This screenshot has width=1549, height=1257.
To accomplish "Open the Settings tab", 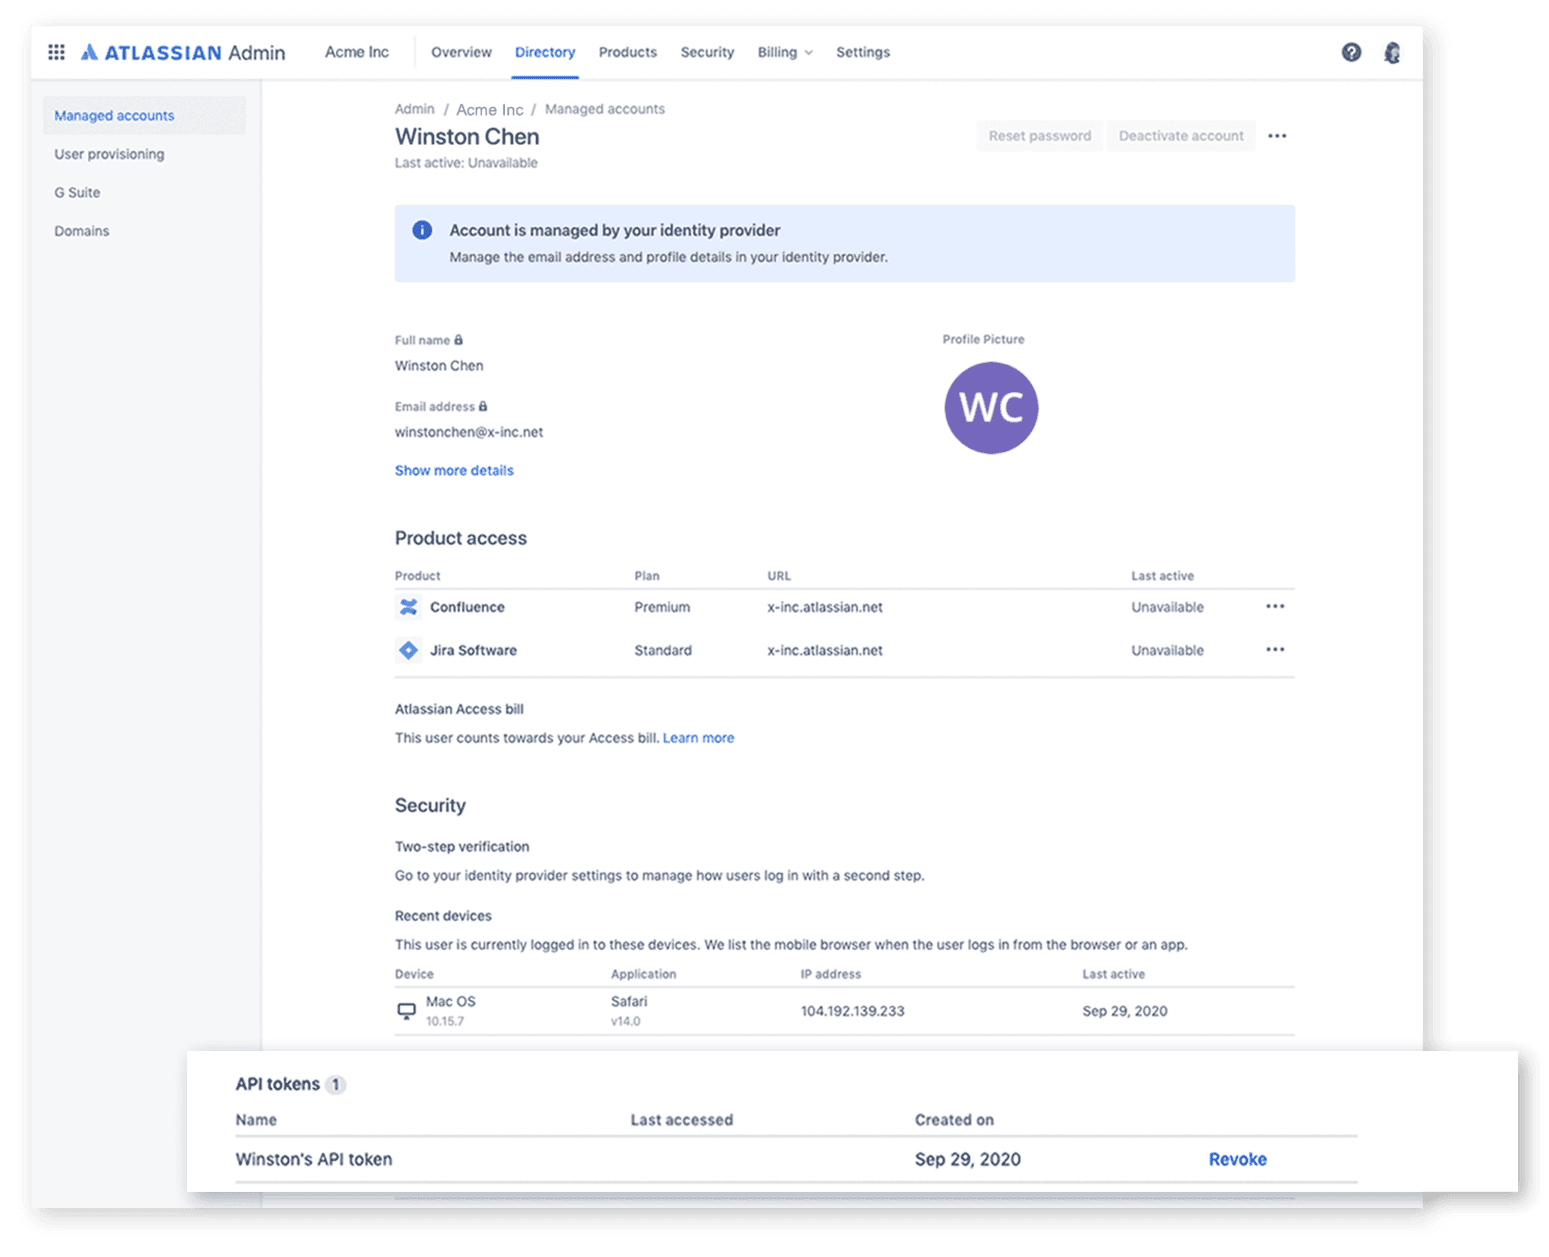I will pos(863,52).
